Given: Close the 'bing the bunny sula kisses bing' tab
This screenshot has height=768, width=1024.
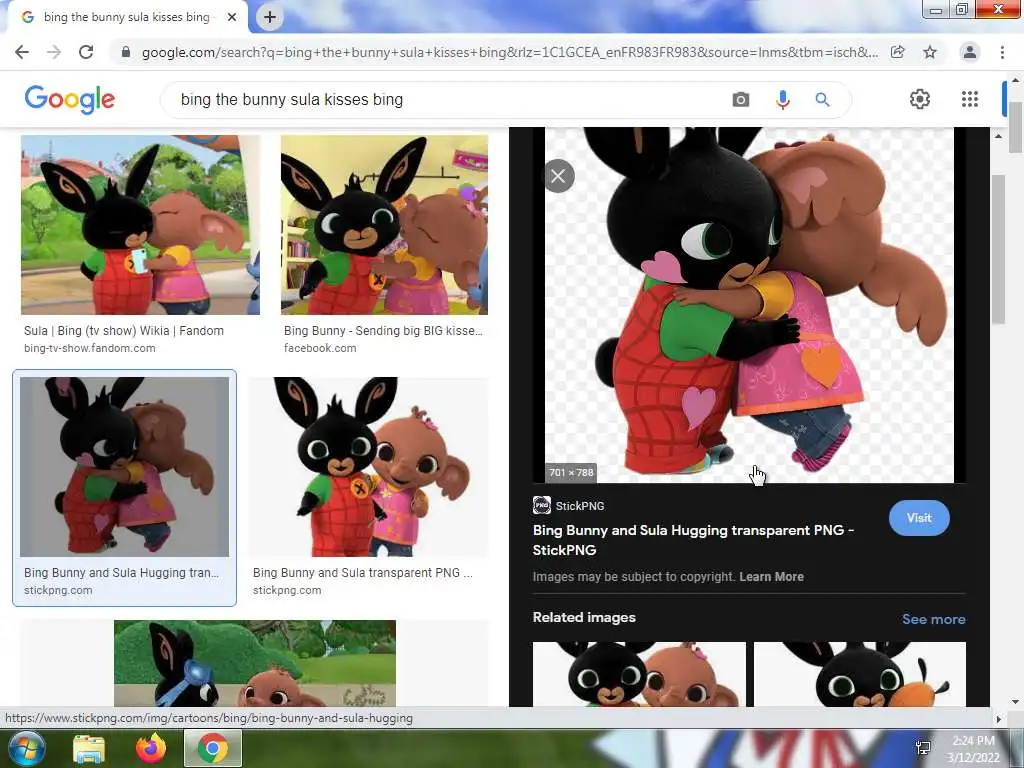Looking at the screenshot, I should coord(232,18).
